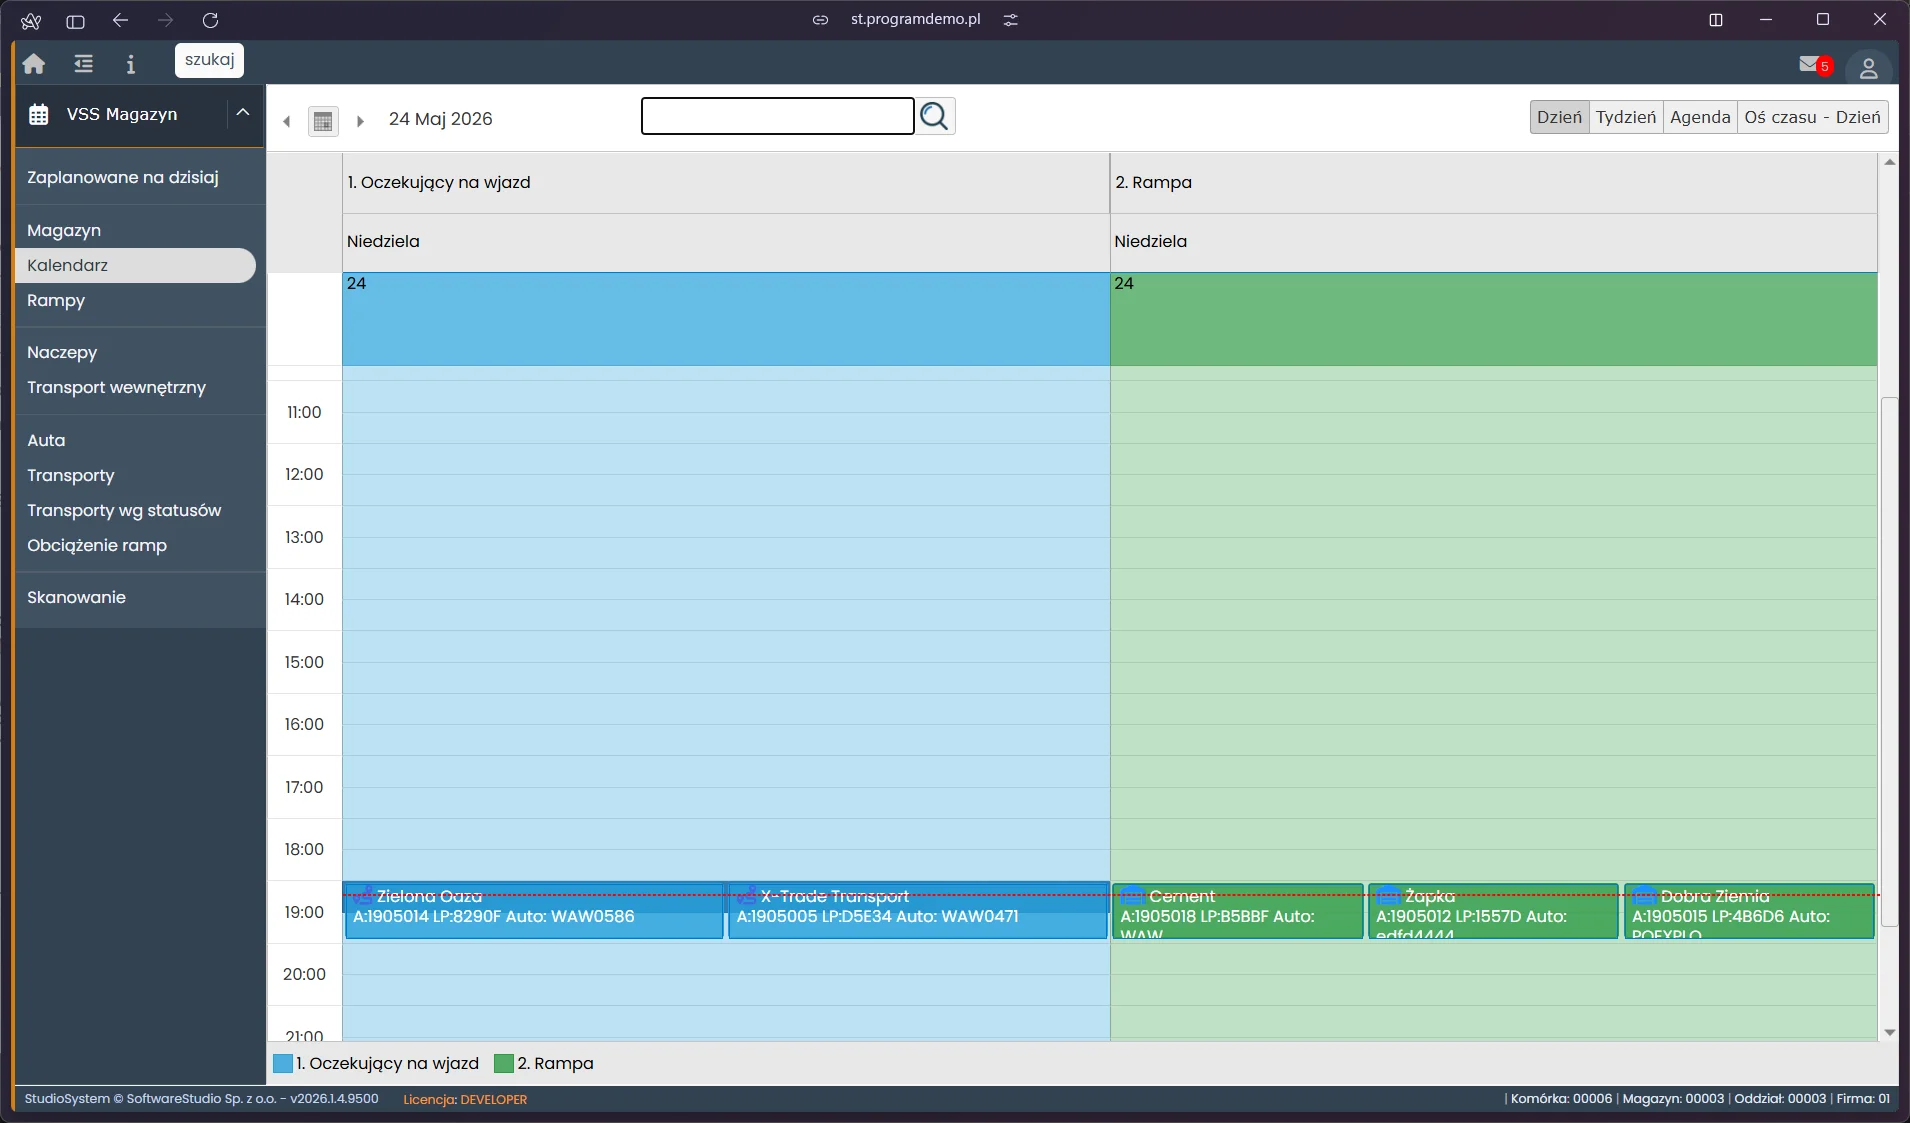Viewport: 1910px width, 1123px height.
Task: Switch to Dzień view
Action: point(1559,117)
